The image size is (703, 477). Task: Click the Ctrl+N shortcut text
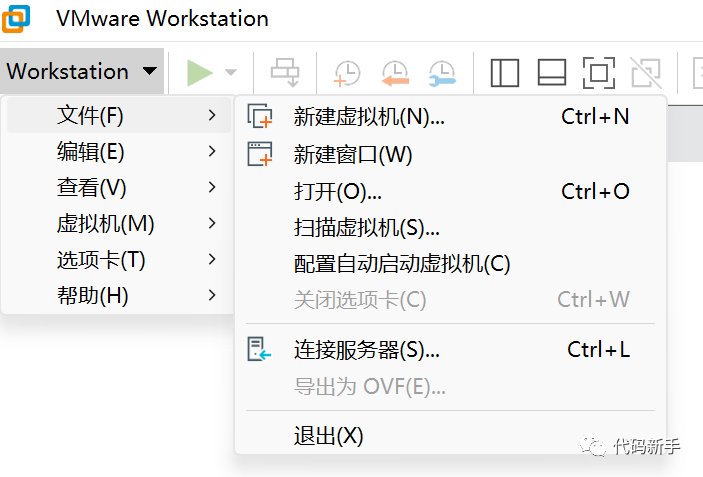point(595,117)
